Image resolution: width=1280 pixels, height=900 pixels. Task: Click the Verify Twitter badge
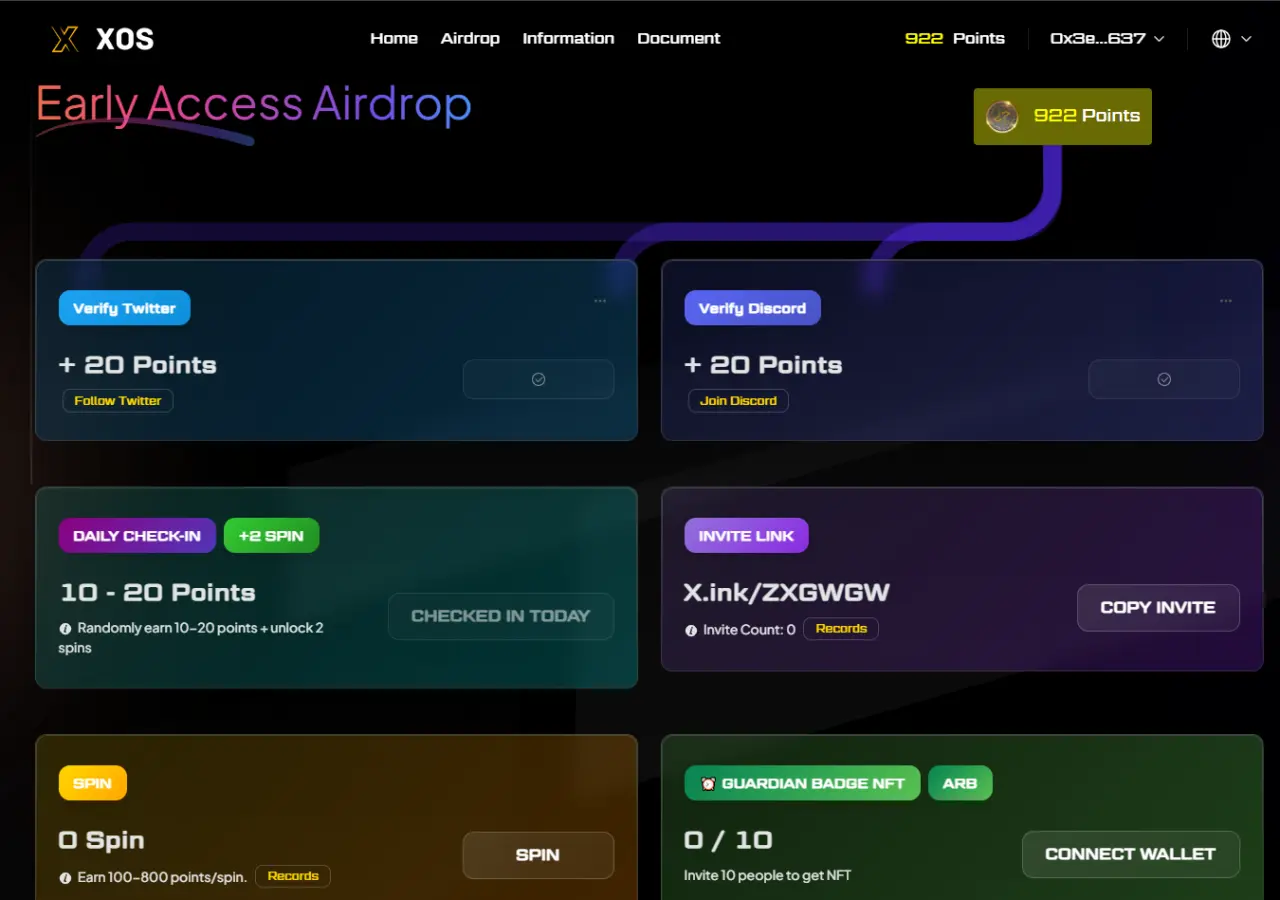[x=125, y=308]
